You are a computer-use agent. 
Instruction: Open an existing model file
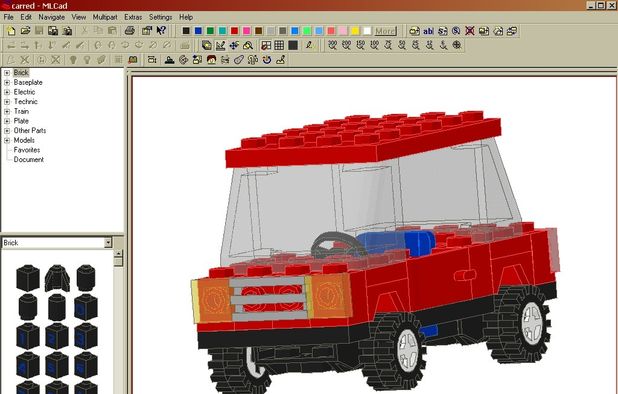tap(25, 31)
